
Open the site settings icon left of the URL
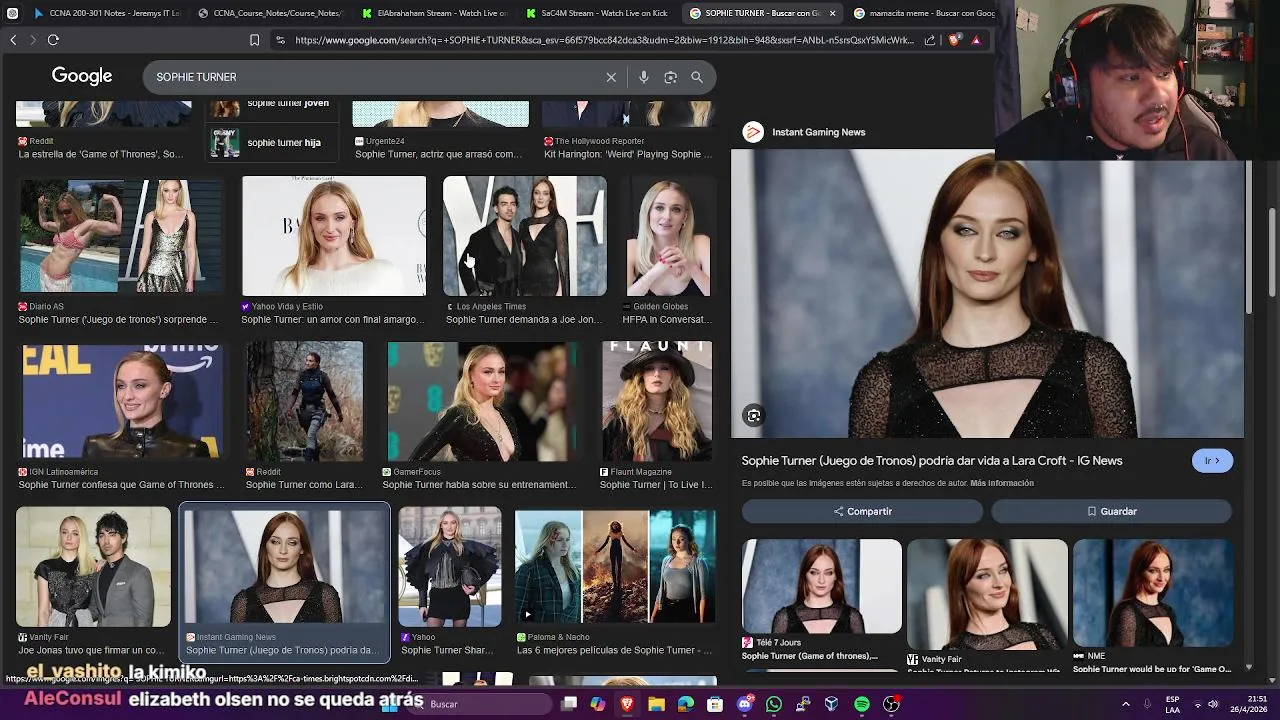[280, 40]
